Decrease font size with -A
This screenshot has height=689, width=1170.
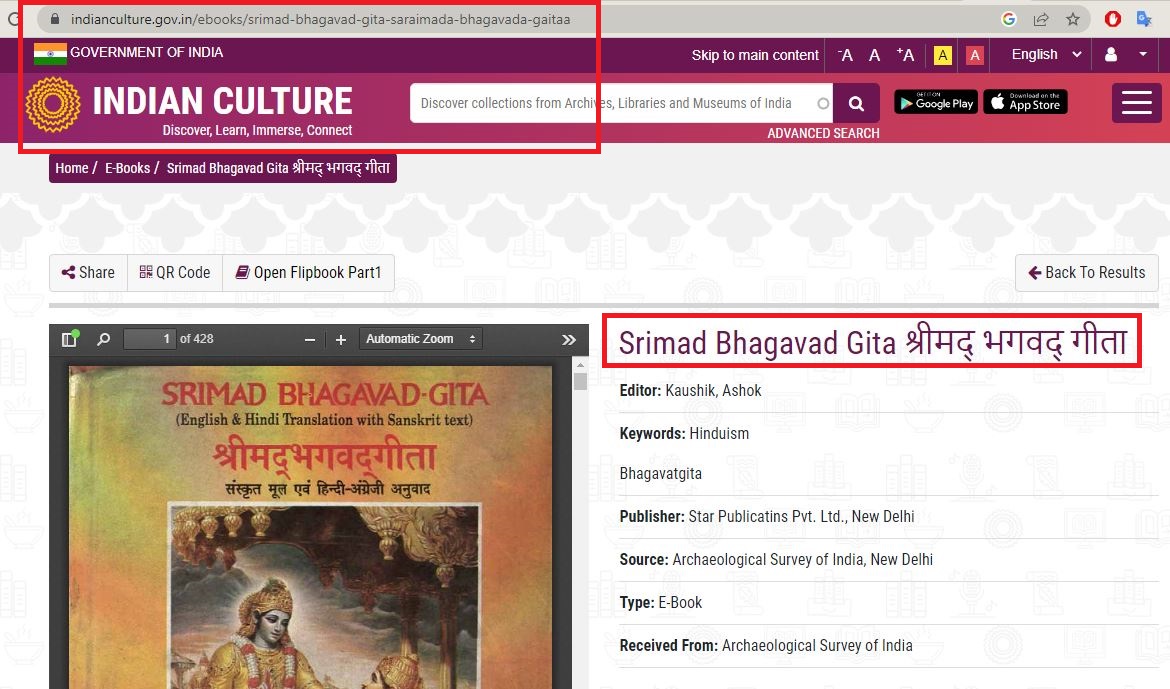coord(845,55)
